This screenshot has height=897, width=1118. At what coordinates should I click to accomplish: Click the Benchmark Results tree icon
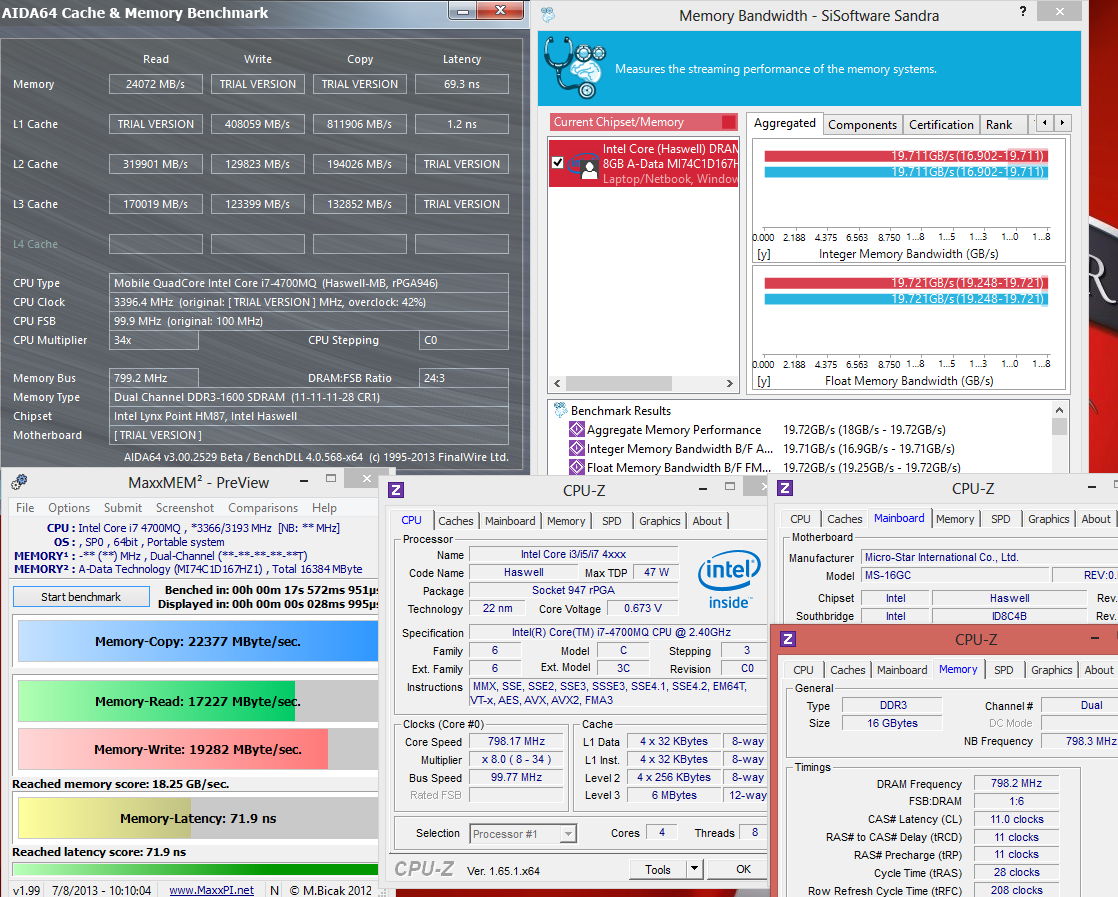pos(560,410)
